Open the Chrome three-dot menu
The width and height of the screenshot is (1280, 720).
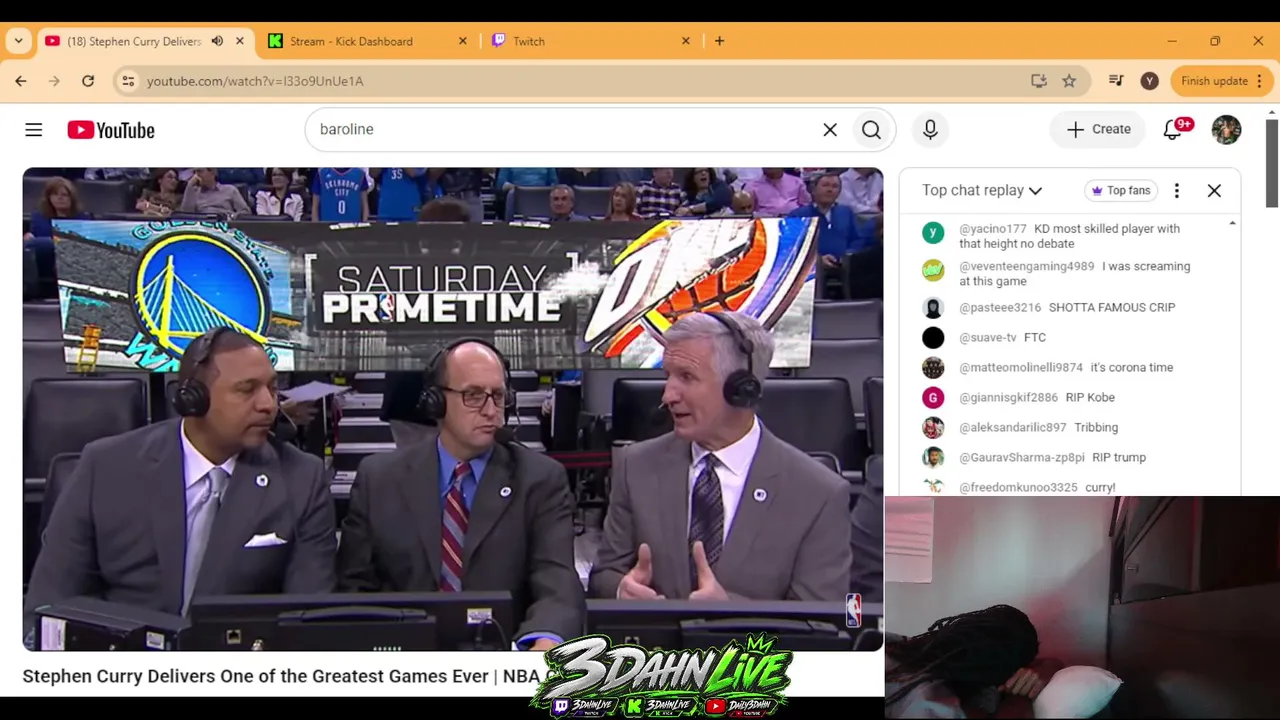click(1260, 81)
